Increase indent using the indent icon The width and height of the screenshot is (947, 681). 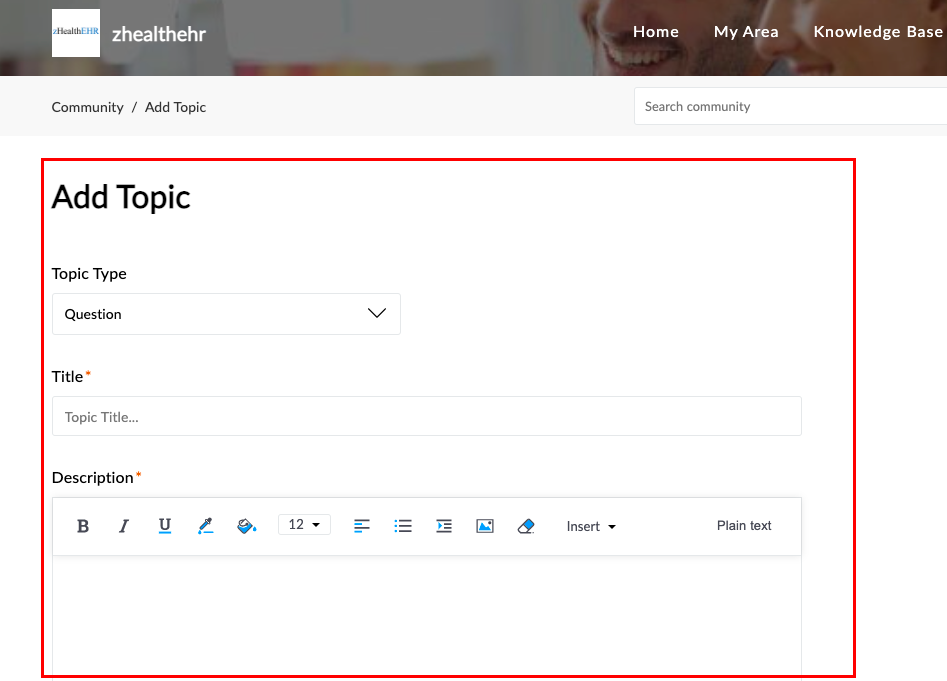[444, 526]
